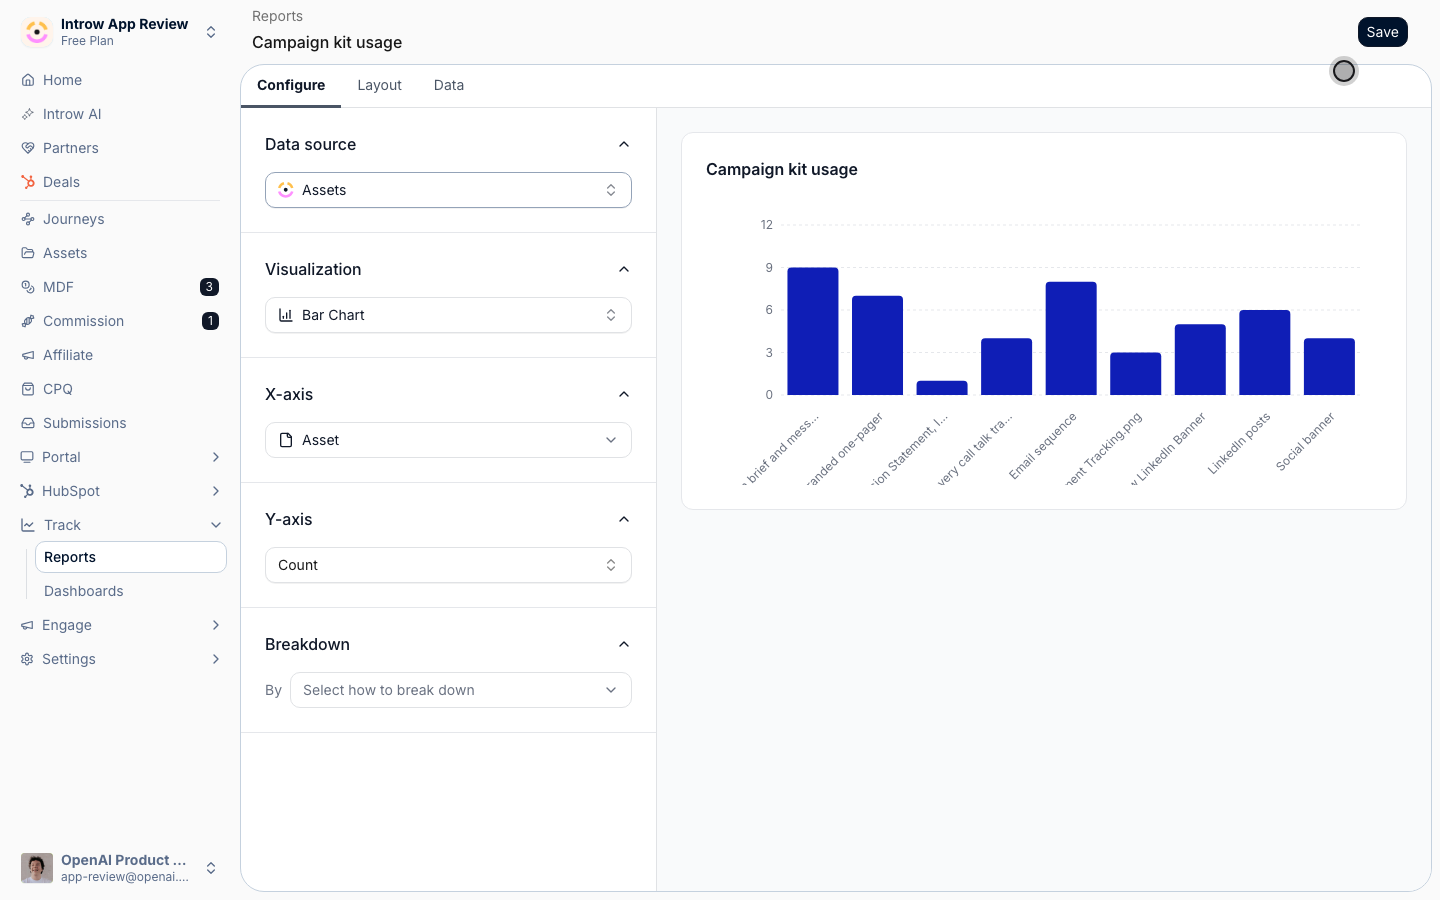Screen dimensions: 1440x900
Task: Collapse the Track submenu
Action: pyautogui.click(x=216, y=525)
